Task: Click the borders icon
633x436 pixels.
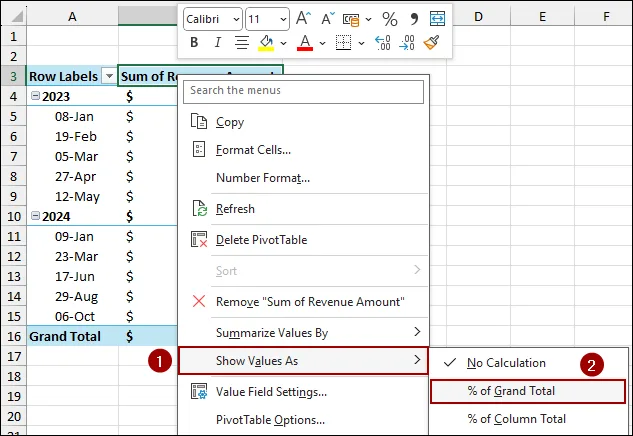Action: (344, 42)
